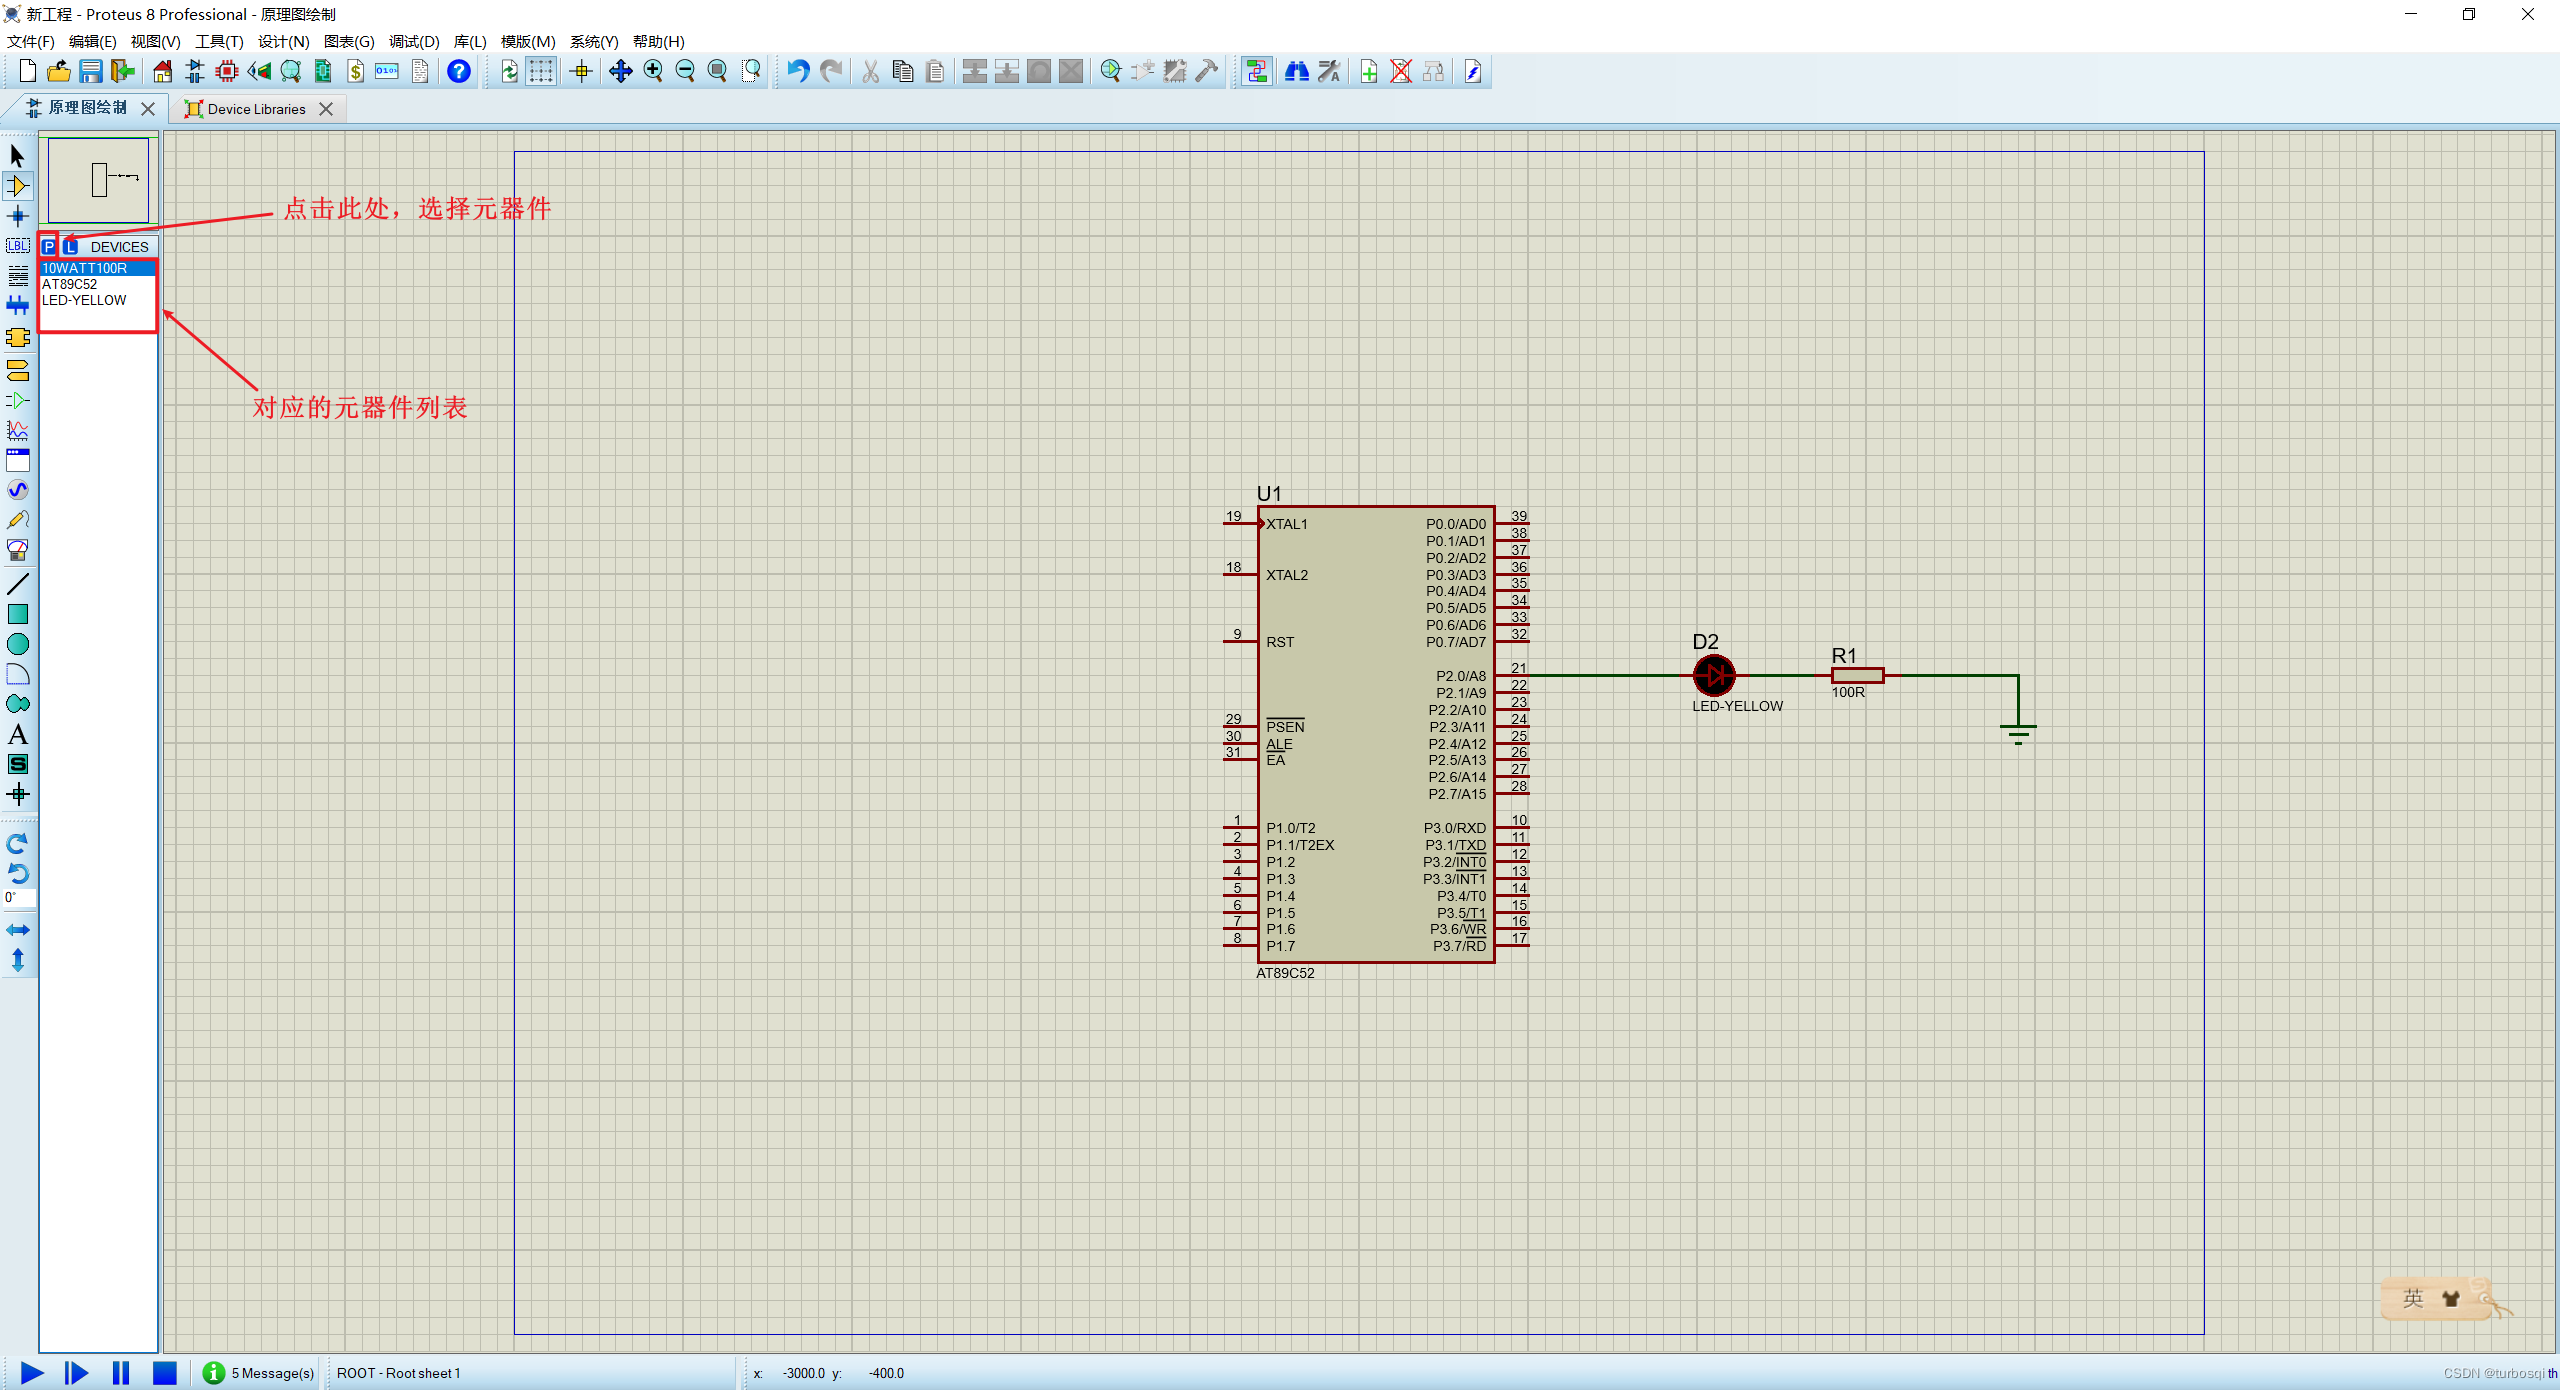Click step simulation button

76,1373
